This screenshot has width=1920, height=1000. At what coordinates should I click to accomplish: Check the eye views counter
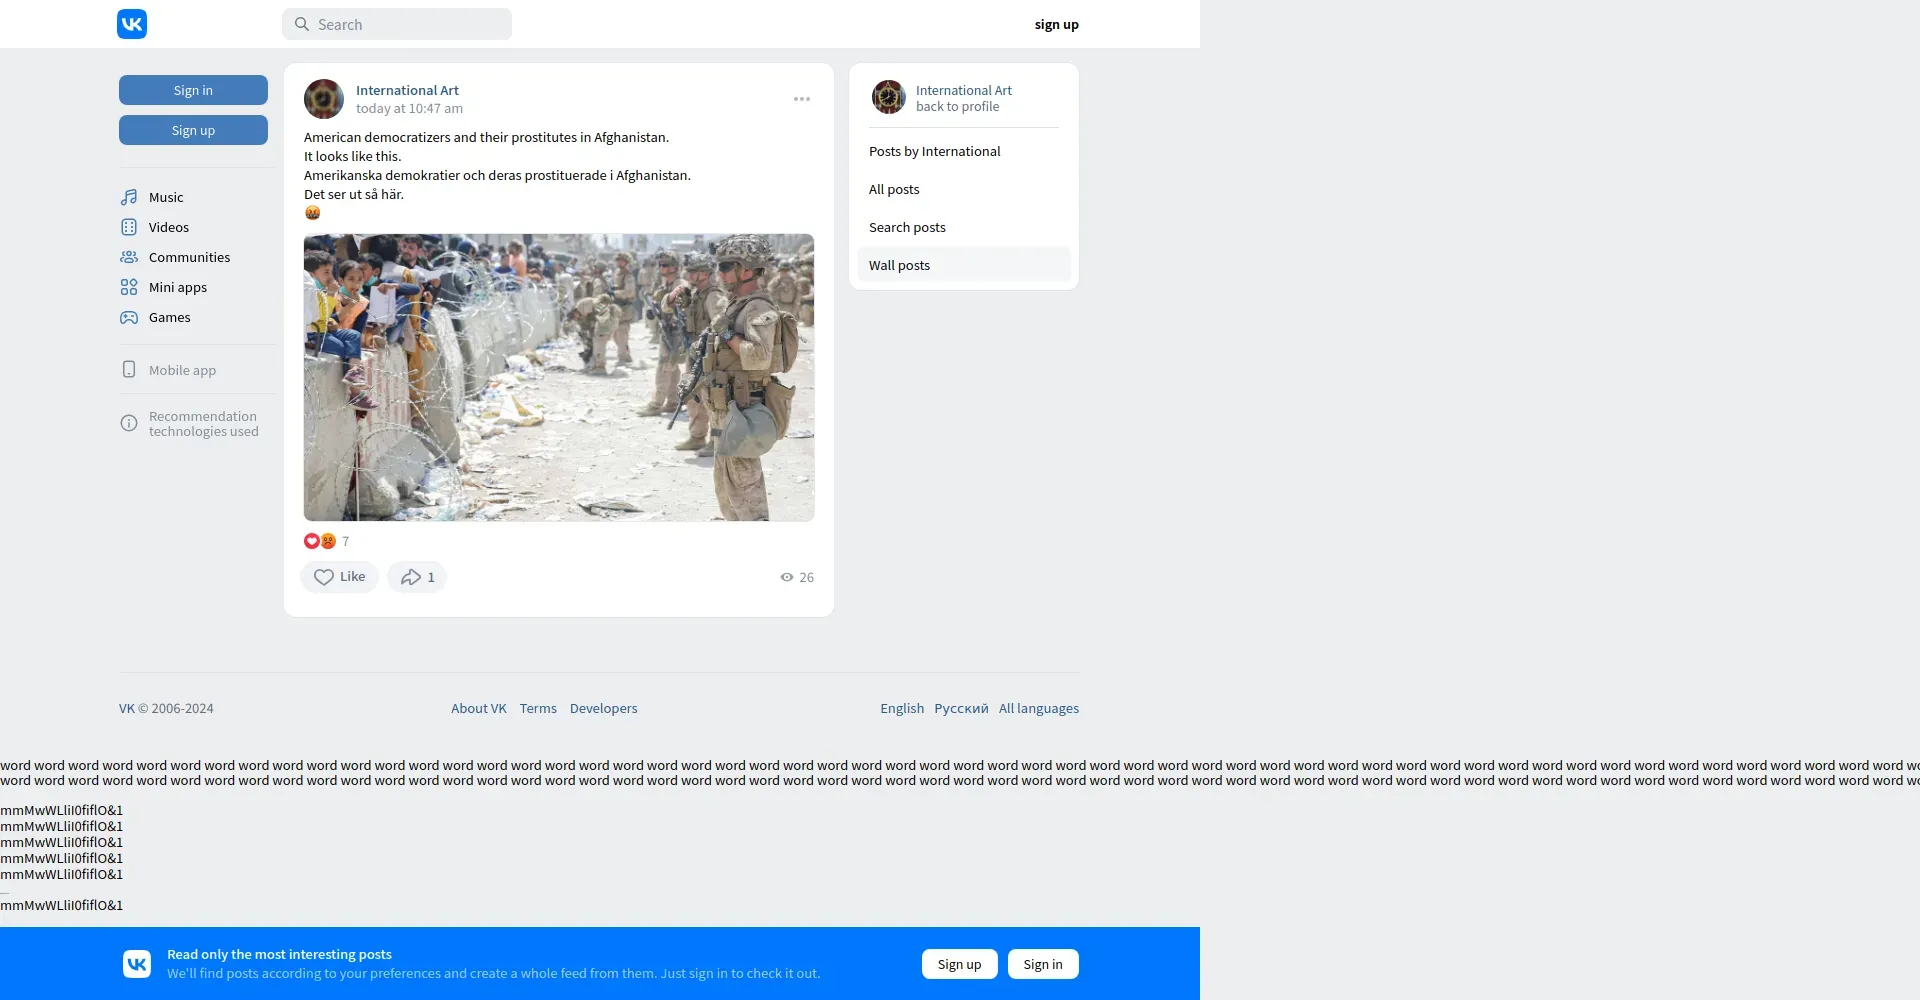[797, 577]
